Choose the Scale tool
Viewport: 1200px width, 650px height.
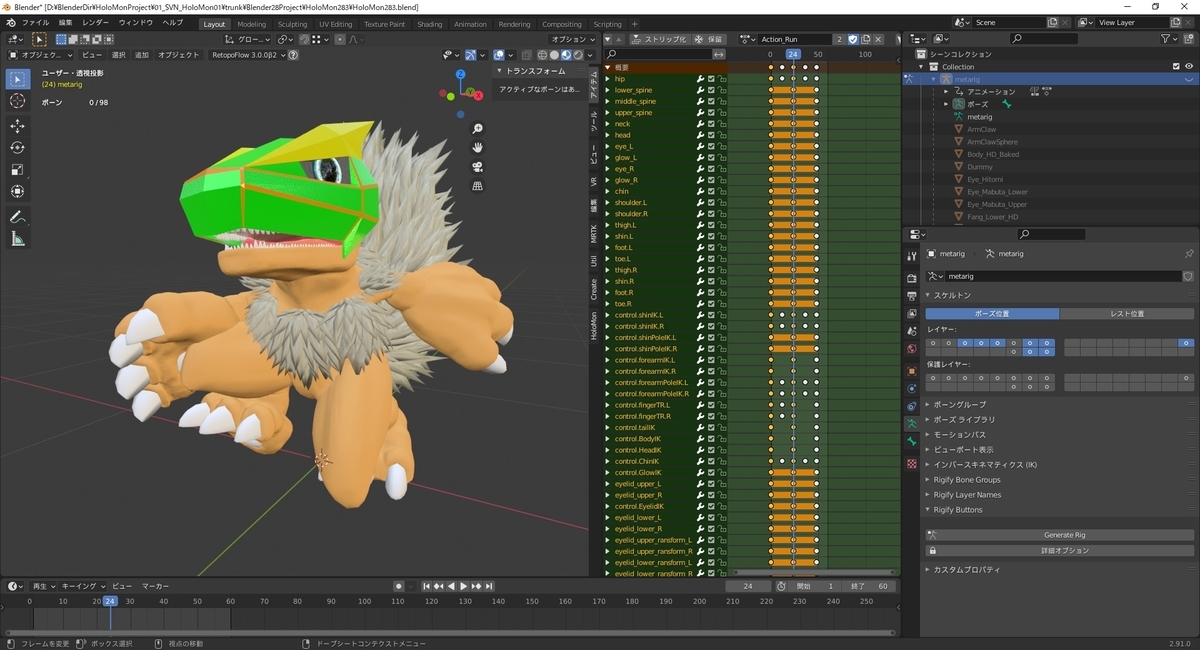[x=18, y=170]
